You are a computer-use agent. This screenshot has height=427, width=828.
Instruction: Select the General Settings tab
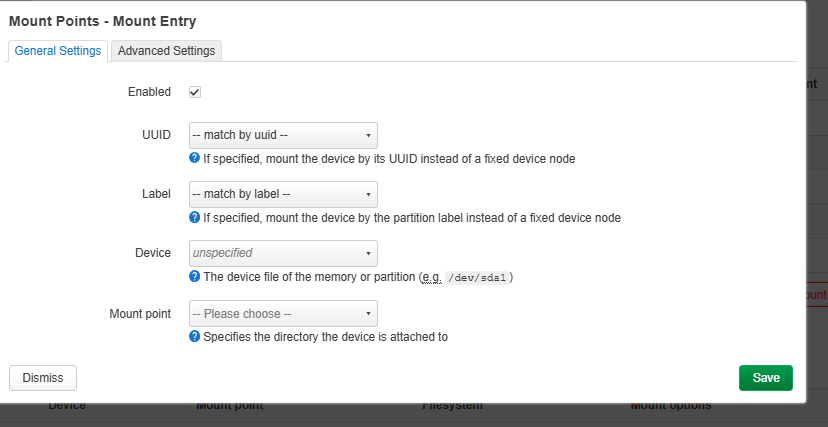58,51
